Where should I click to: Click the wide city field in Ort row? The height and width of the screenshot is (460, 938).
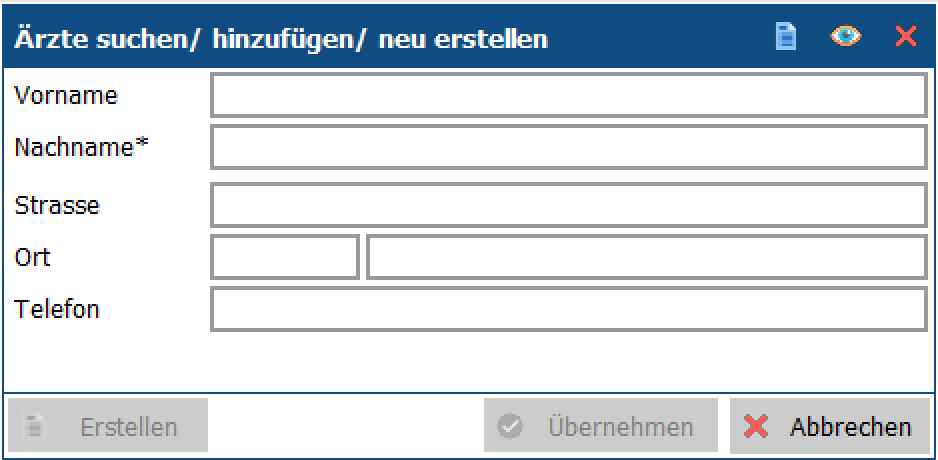click(647, 257)
